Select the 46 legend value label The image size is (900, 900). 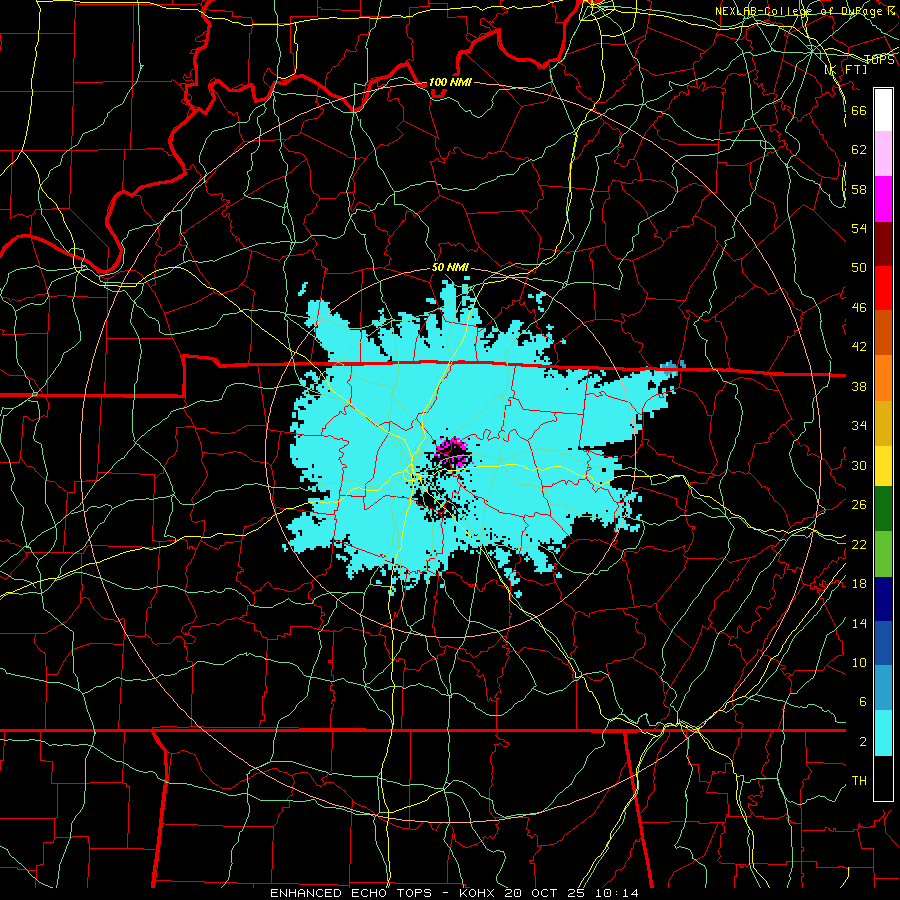[859, 308]
